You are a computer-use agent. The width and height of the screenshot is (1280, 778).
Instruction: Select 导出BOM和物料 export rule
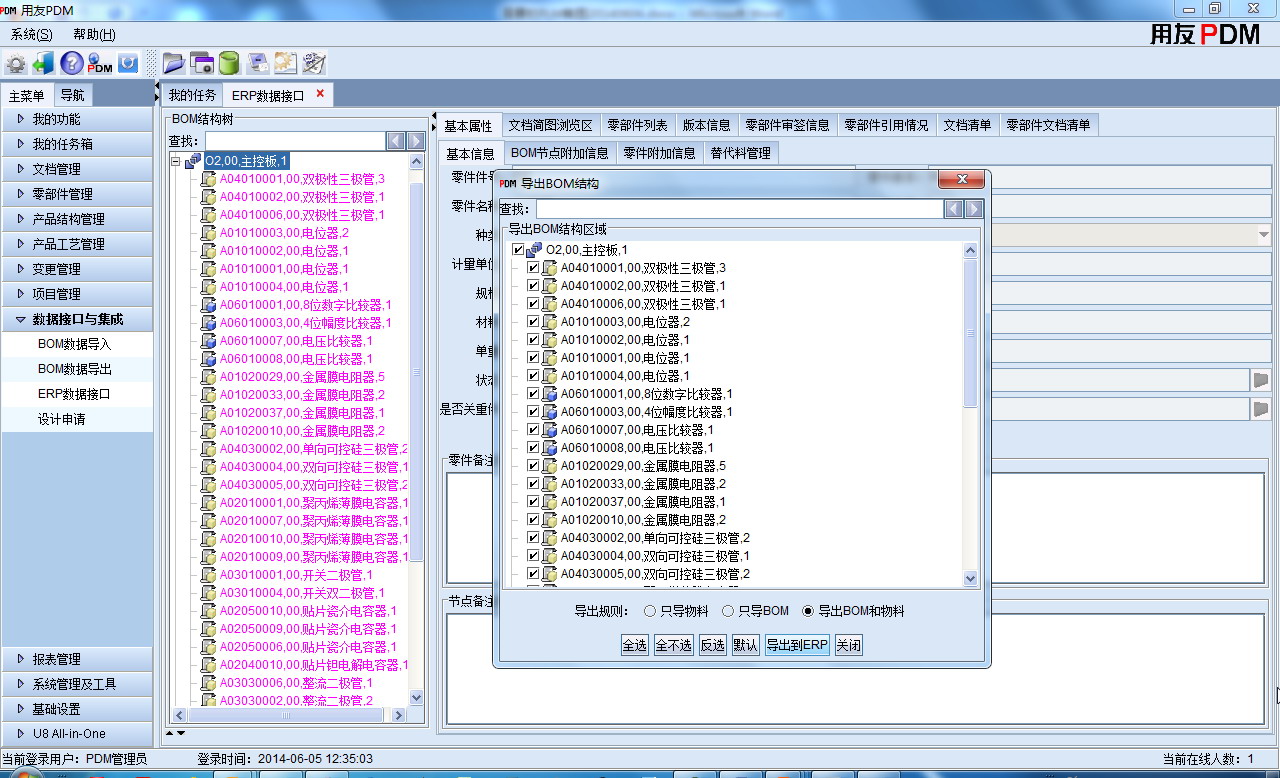(808, 611)
